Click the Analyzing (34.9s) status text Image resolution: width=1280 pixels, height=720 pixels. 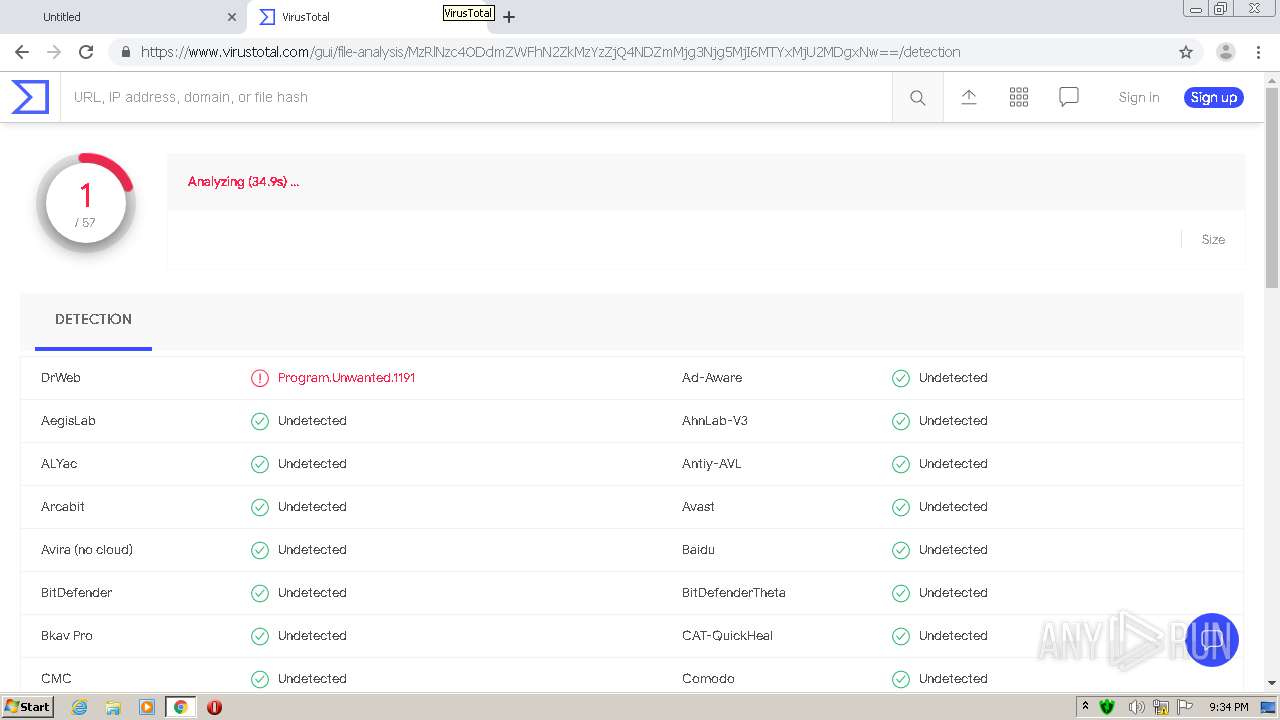tap(243, 182)
